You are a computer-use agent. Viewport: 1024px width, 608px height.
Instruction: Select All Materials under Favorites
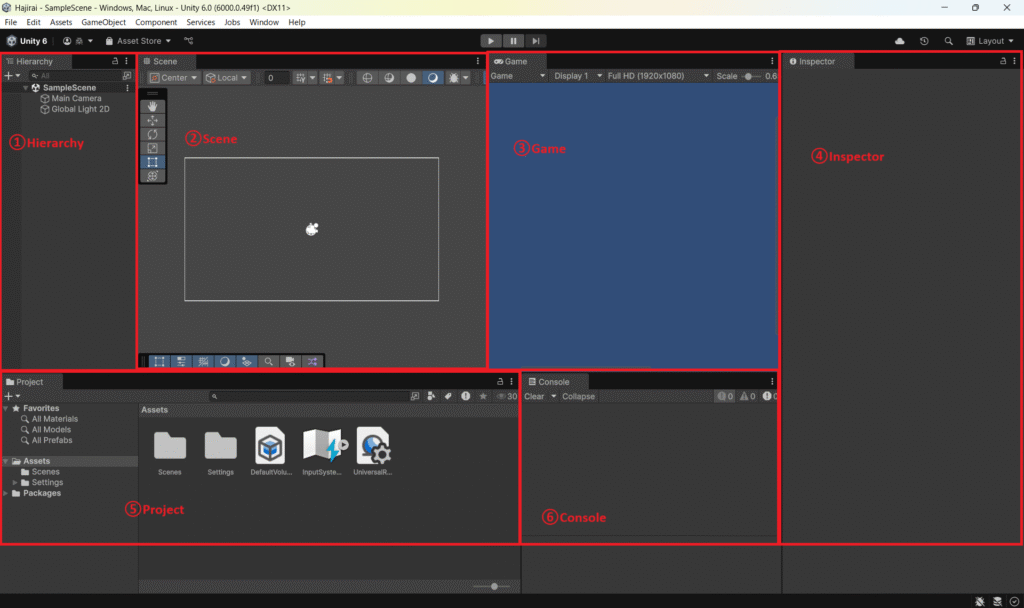(x=55, y=419)
